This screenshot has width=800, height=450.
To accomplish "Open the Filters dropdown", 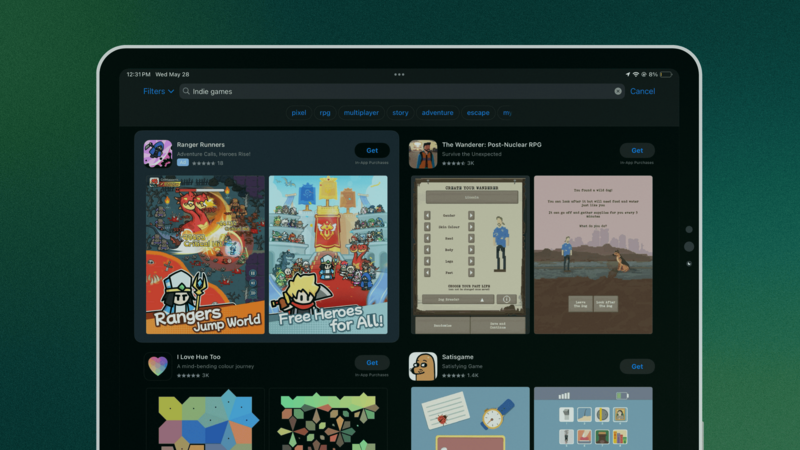I will click(x=158, y=91).
